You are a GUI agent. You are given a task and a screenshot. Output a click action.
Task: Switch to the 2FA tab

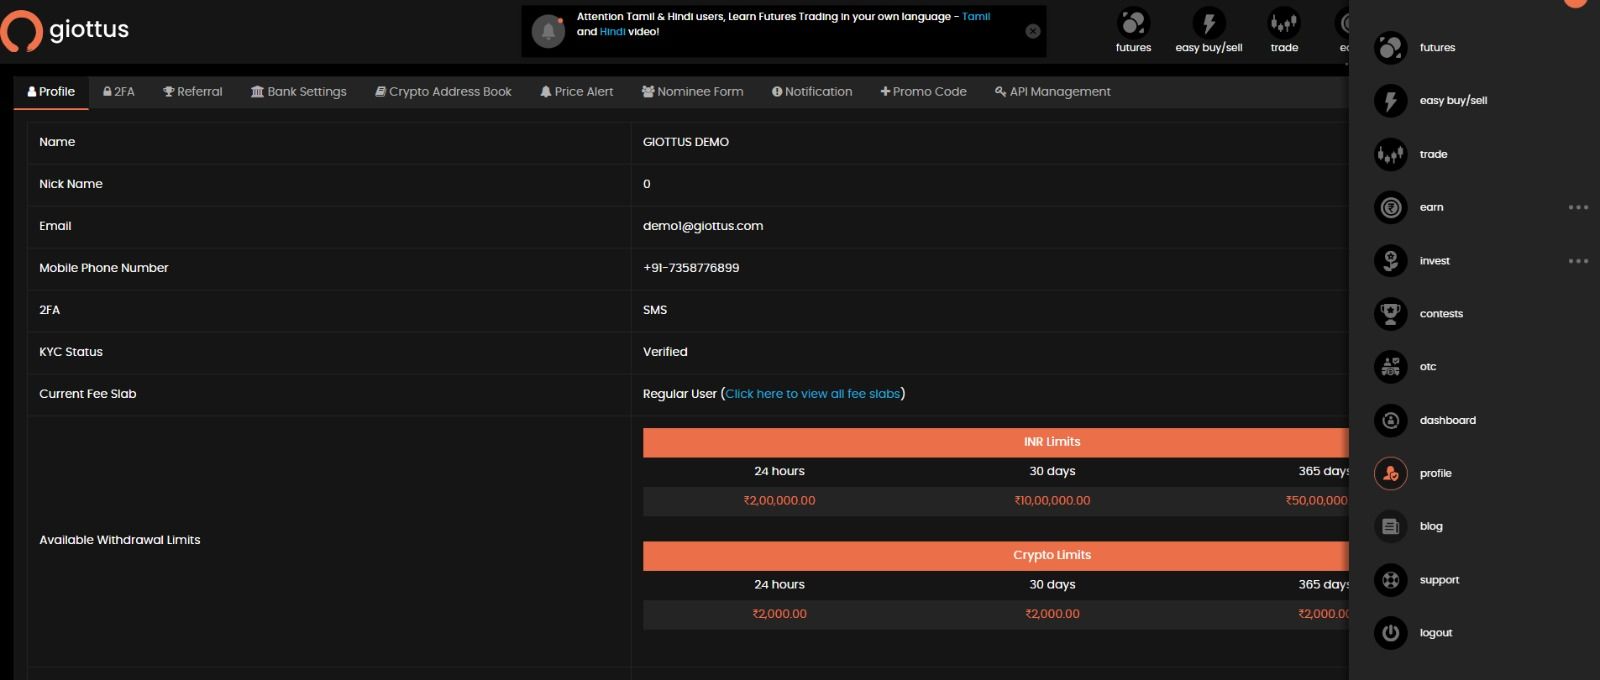[119, 92]
